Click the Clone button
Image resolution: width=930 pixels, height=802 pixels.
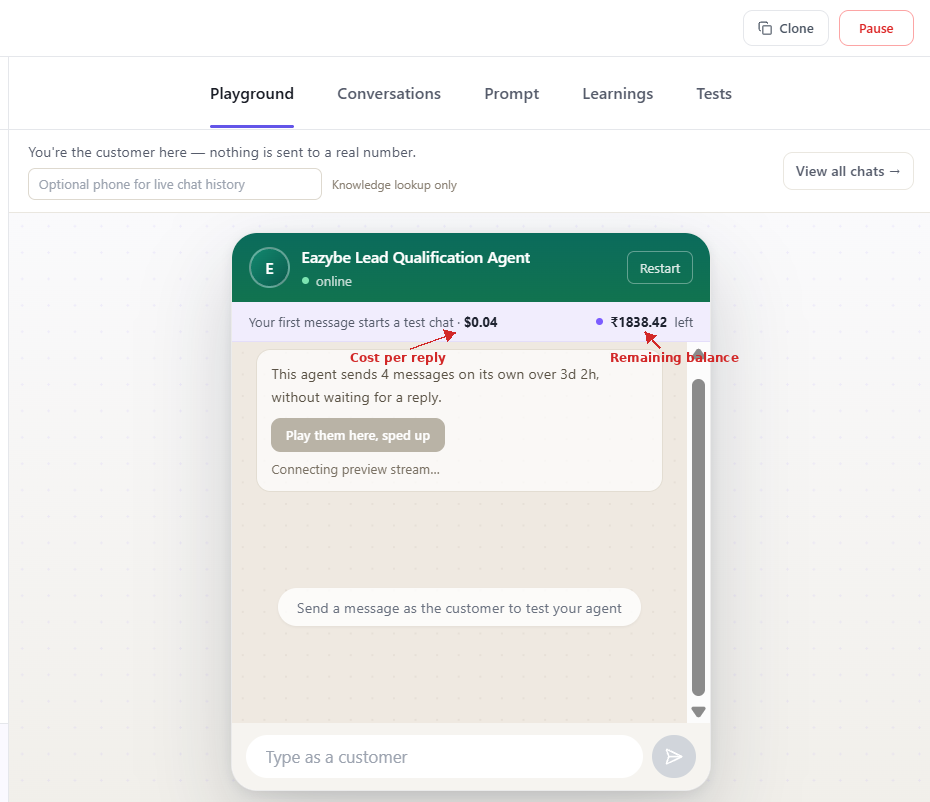point(785,28)
